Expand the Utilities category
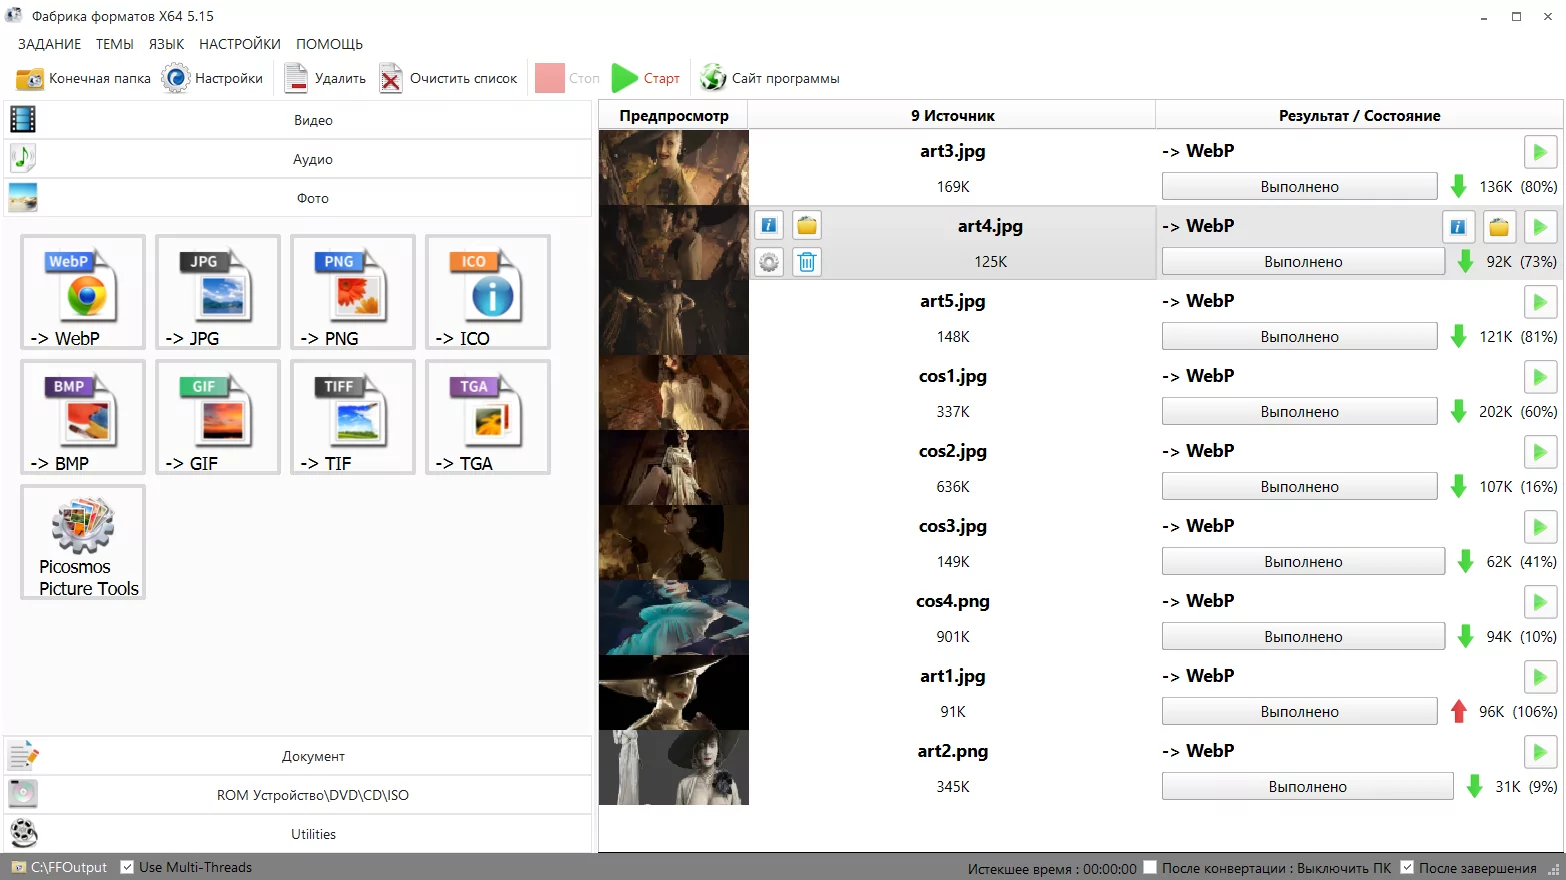 [x=298, y=834]
